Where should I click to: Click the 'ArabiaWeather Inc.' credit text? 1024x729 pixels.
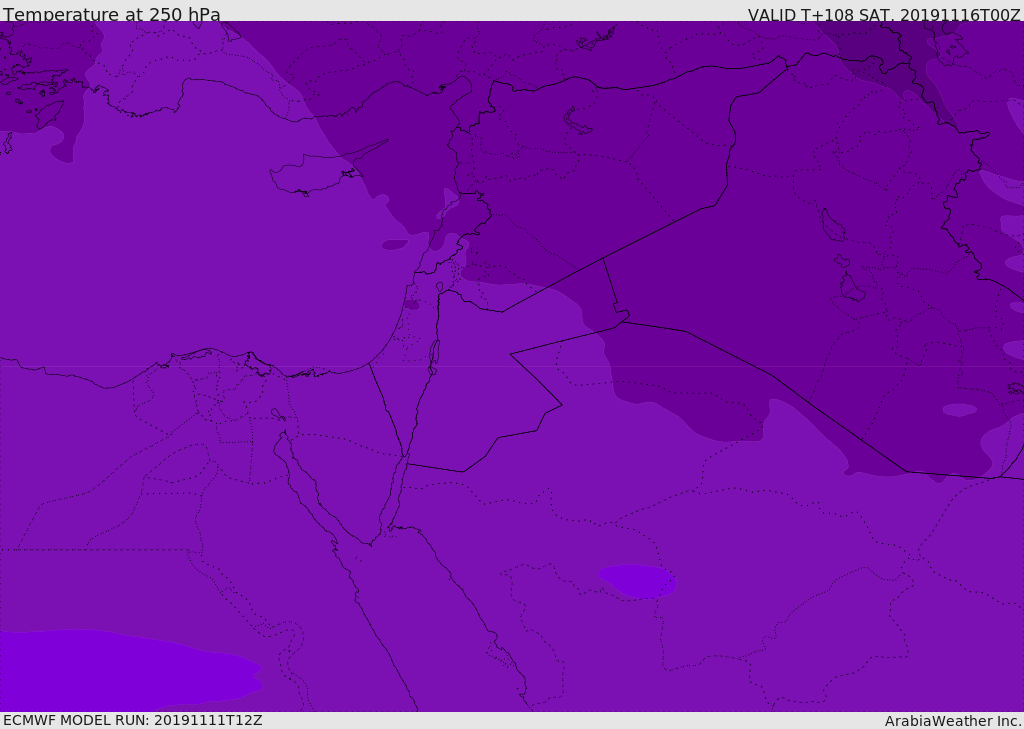click(x=952, y=721)
